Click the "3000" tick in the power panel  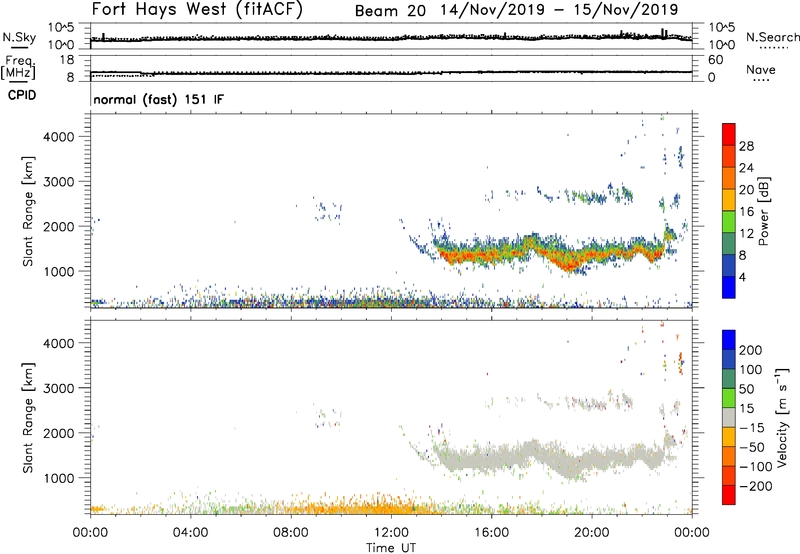(x=59, y=182)
